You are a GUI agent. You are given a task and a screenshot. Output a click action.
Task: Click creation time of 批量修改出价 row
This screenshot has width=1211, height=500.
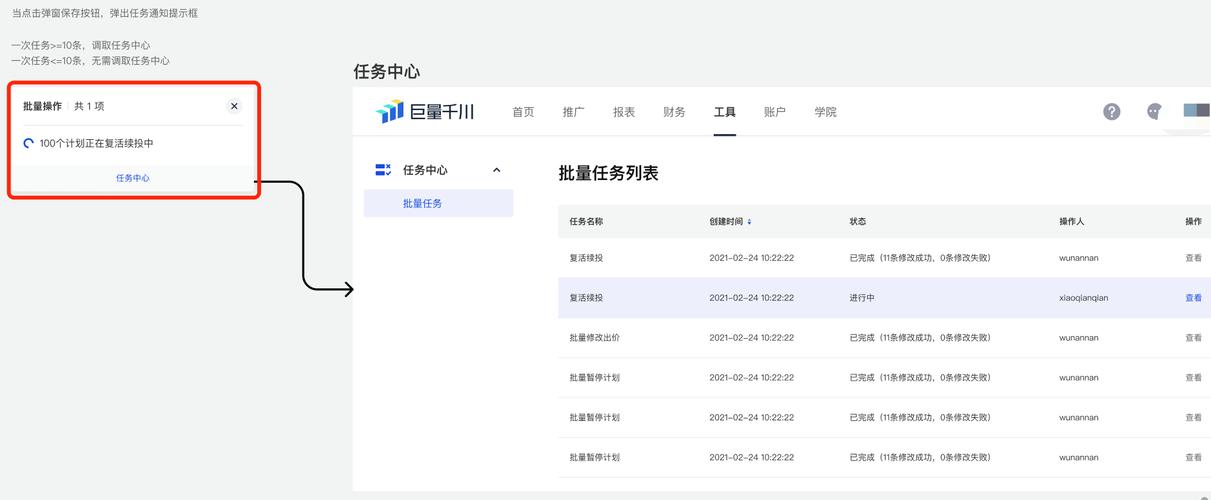[x=751, y=338]
